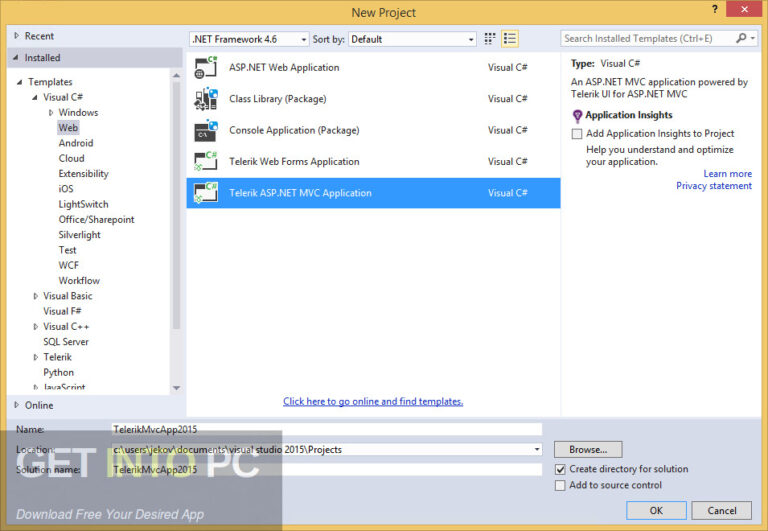Select Class Library (Package) template row
Image resolution: width=768 pixels, height=531 pixels.
pyautogui.click(x=373, y=99)
